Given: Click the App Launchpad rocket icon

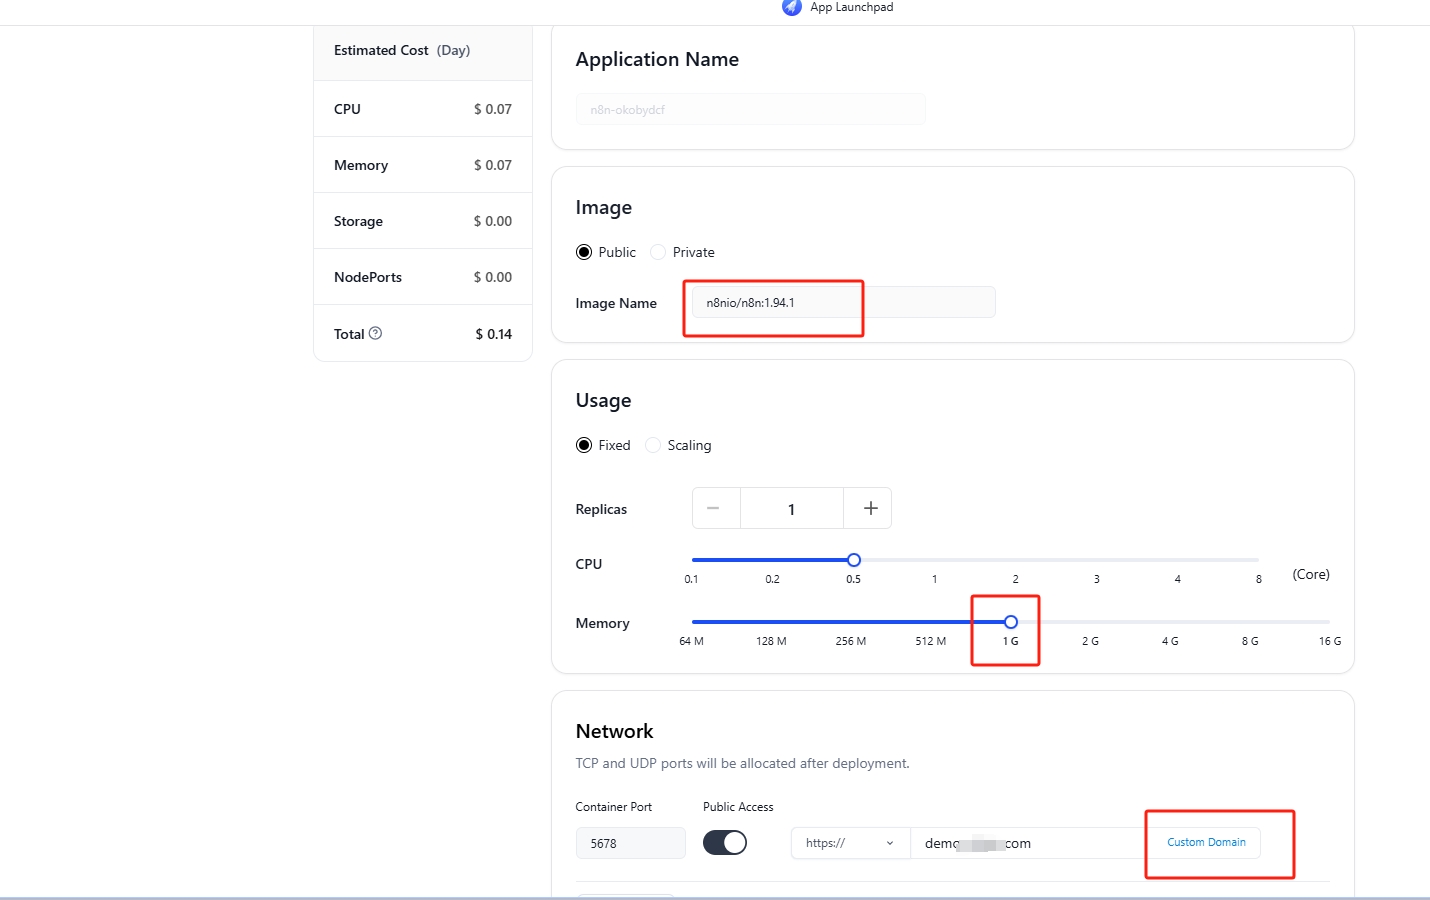Looking at the screenshot, I should click(792, 7).
